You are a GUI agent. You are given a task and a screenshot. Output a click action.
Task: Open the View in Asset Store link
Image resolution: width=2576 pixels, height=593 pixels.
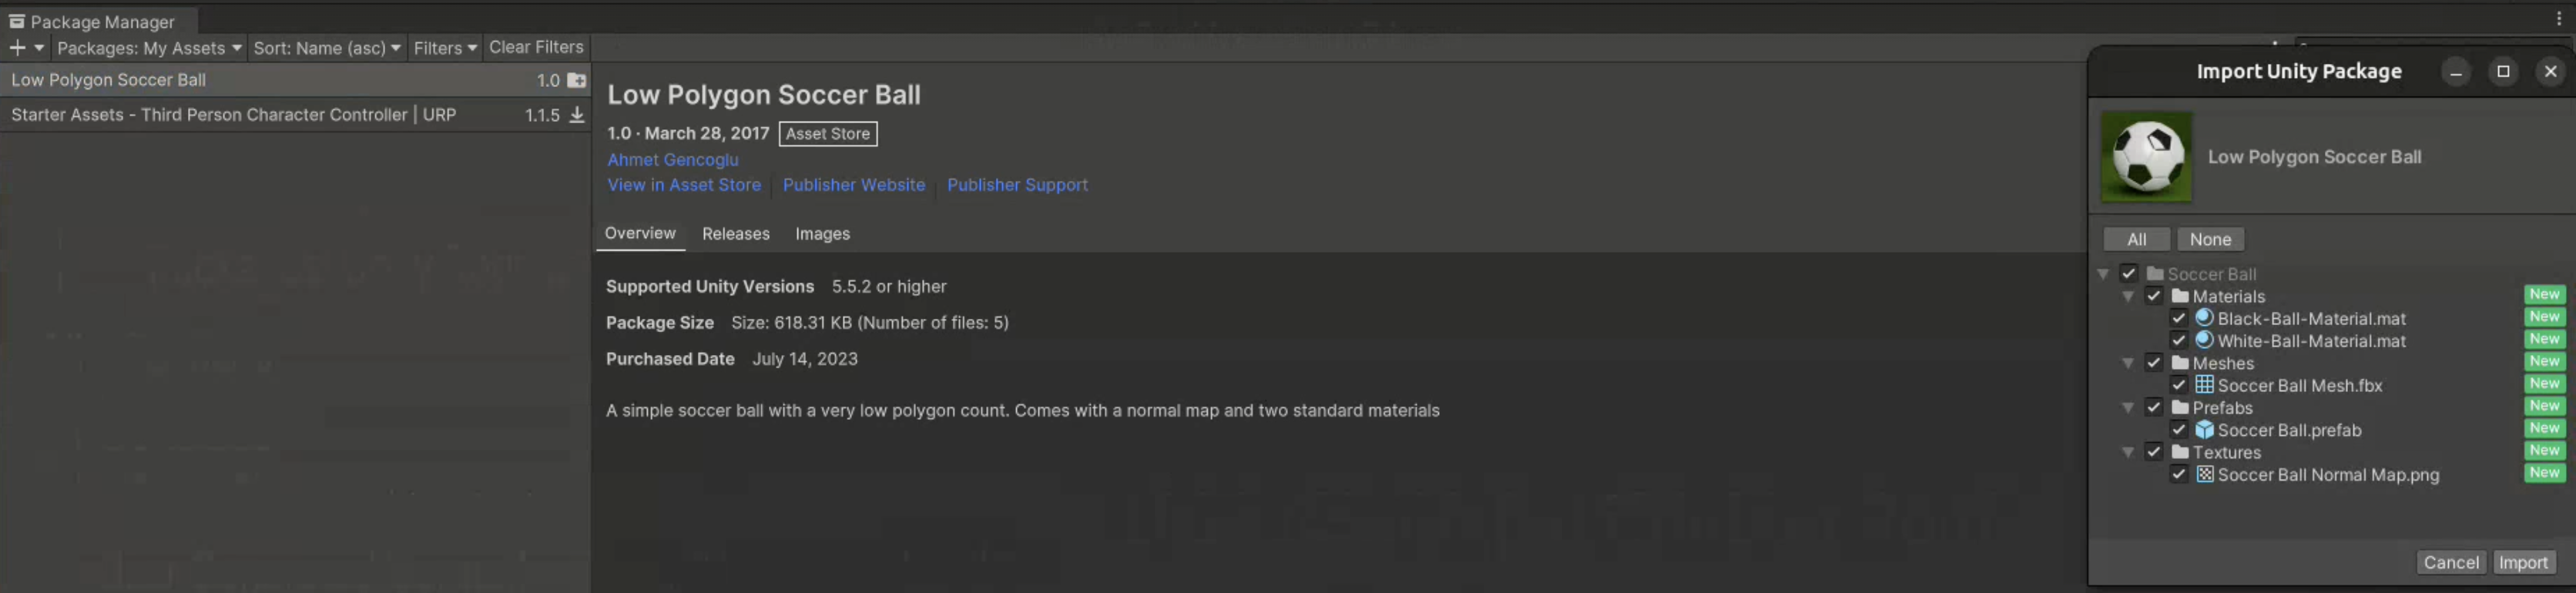(x=684, y=185)
